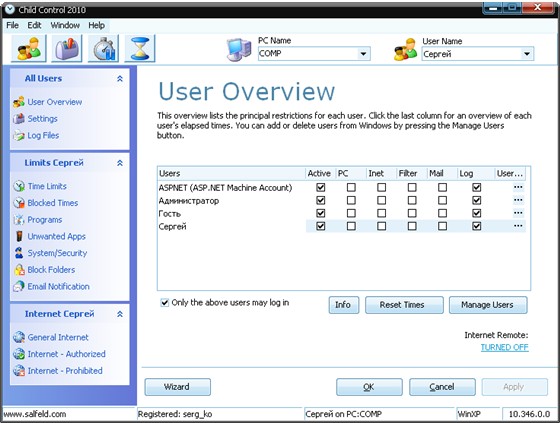The width and height of the screenshot is (560, 423).
Task: Select the Гость user row name
Action: (x=170, y=214)
